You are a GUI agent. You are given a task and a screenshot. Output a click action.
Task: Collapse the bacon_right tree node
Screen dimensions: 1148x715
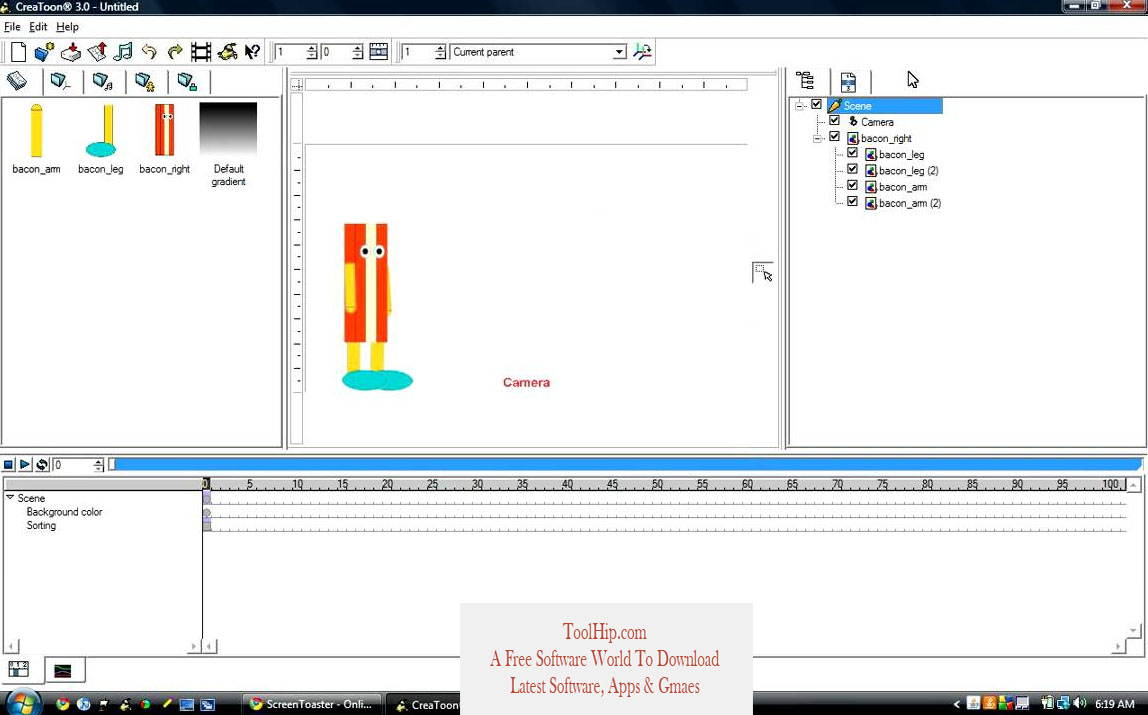click(817, 138)
